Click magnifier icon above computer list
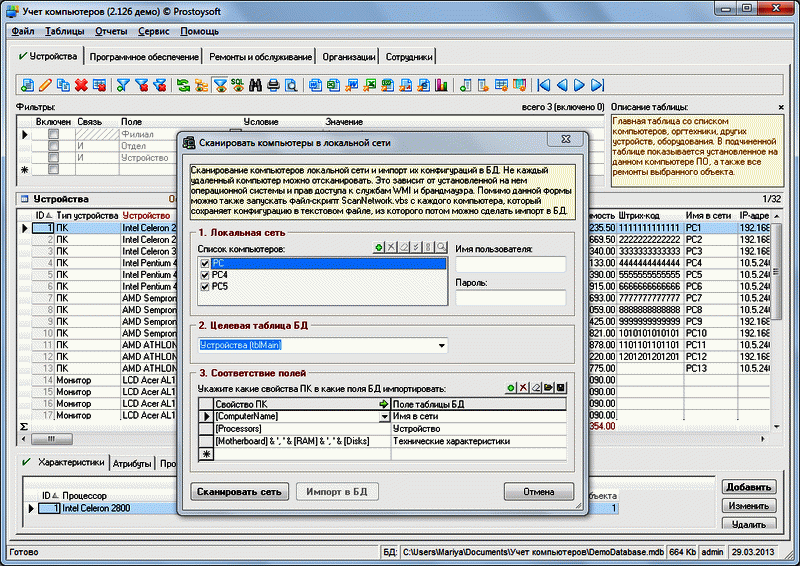The image size is (800, 566). (441, 247)
